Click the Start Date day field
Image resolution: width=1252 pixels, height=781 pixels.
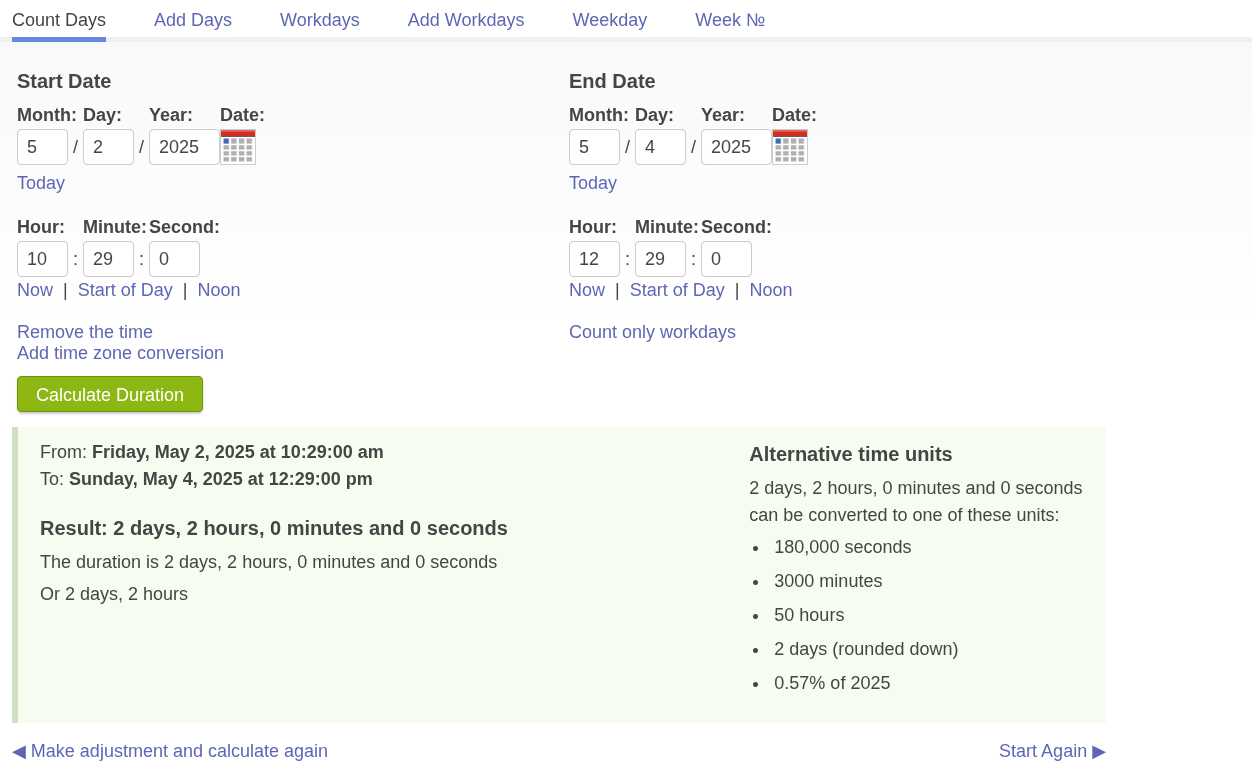click(x=108, y=147)
